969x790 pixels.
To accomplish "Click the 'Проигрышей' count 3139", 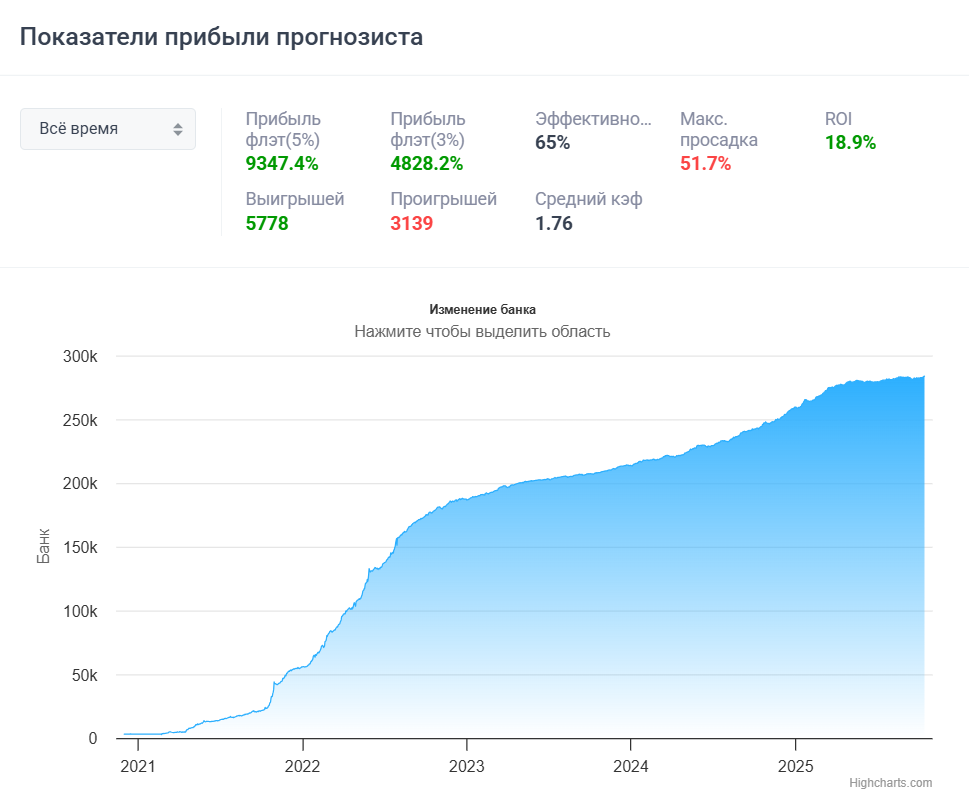I will (x=411, y=223).
